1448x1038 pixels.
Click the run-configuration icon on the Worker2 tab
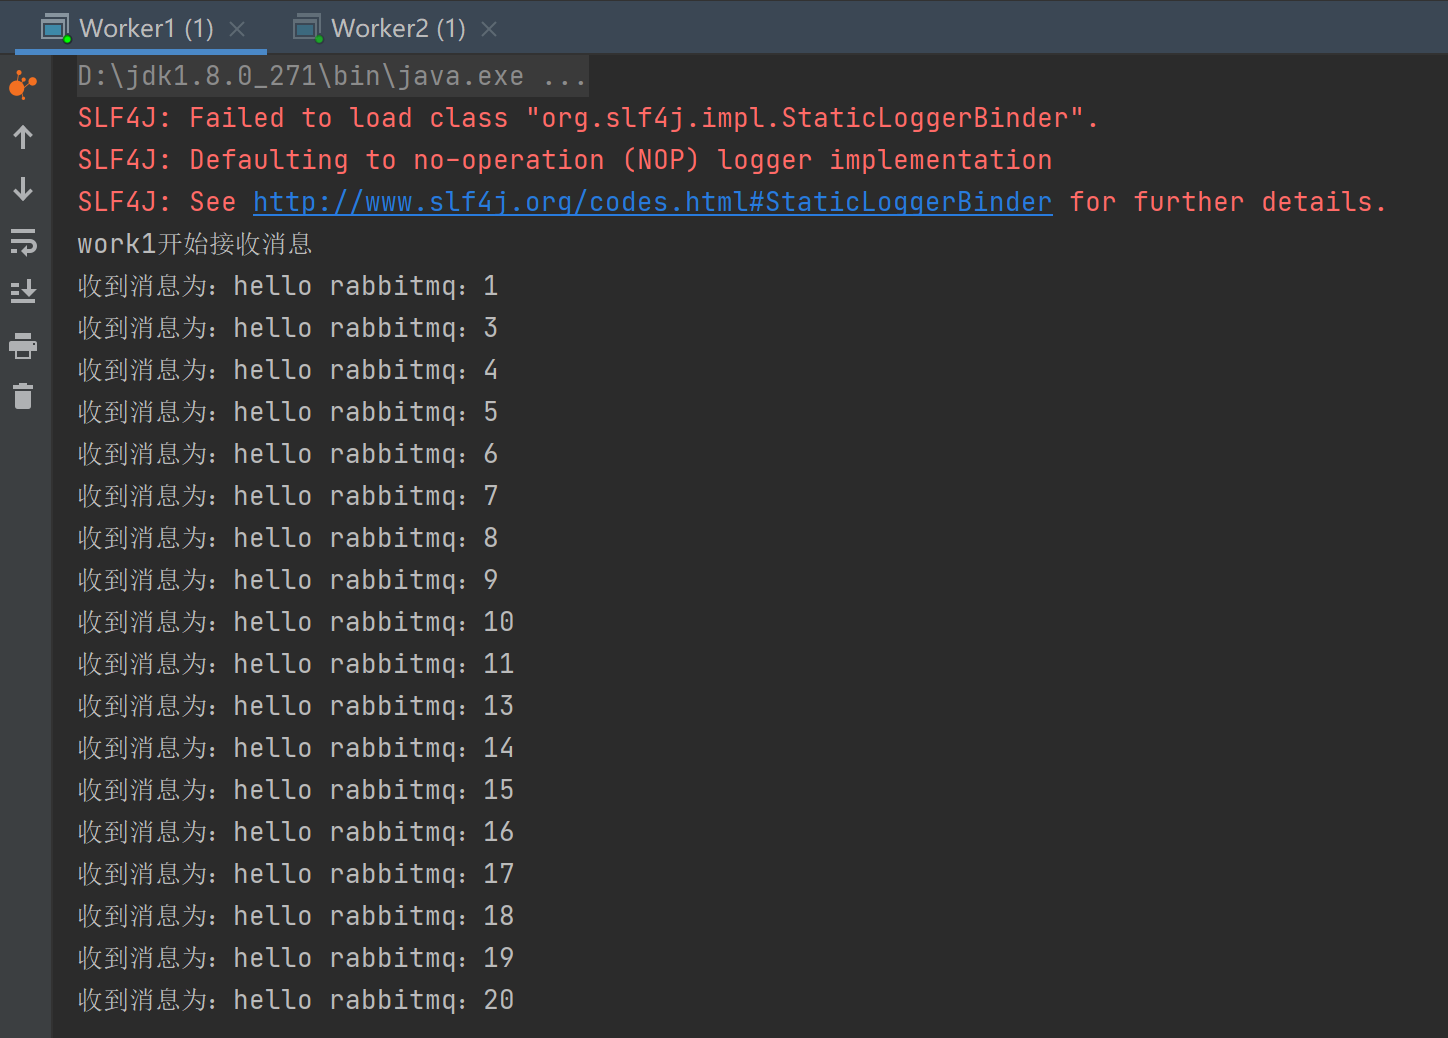click(x=307, y=28)
